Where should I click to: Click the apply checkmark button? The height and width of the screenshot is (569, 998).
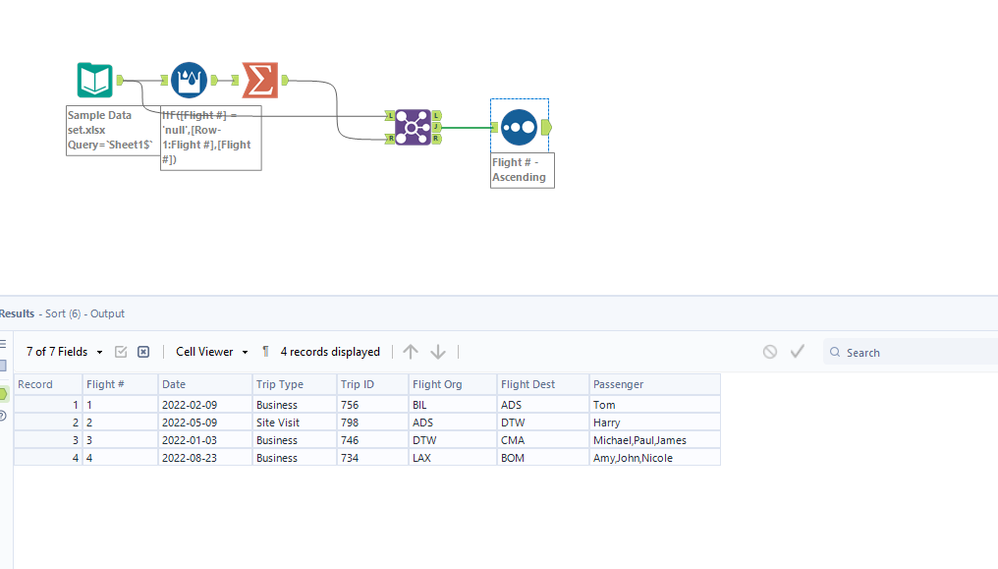coord(798,351)
